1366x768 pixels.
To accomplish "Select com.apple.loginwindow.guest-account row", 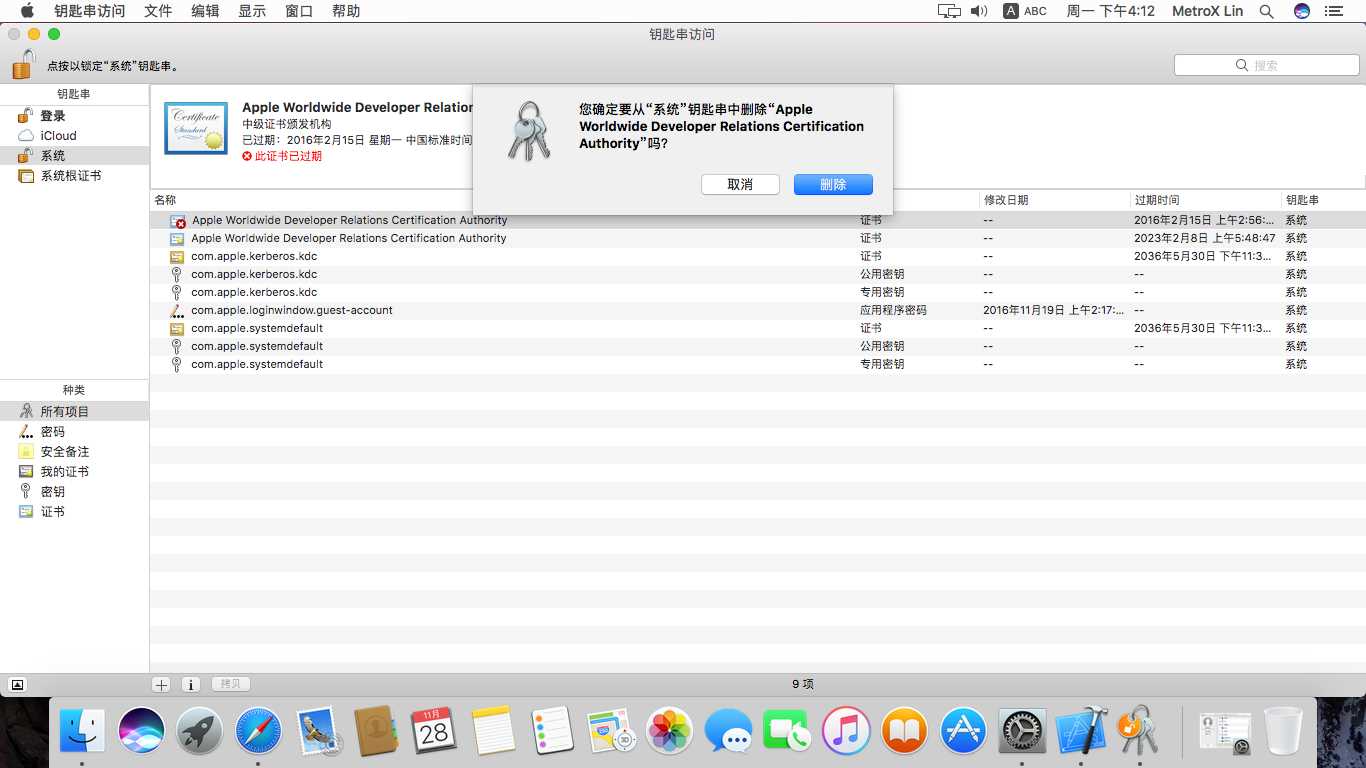I will click(758, 310).
